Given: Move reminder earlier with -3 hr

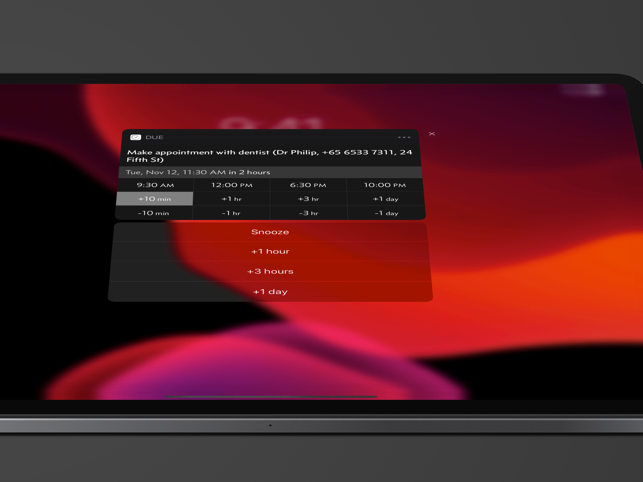Looking at the screenshot, I should coord(309,213).
